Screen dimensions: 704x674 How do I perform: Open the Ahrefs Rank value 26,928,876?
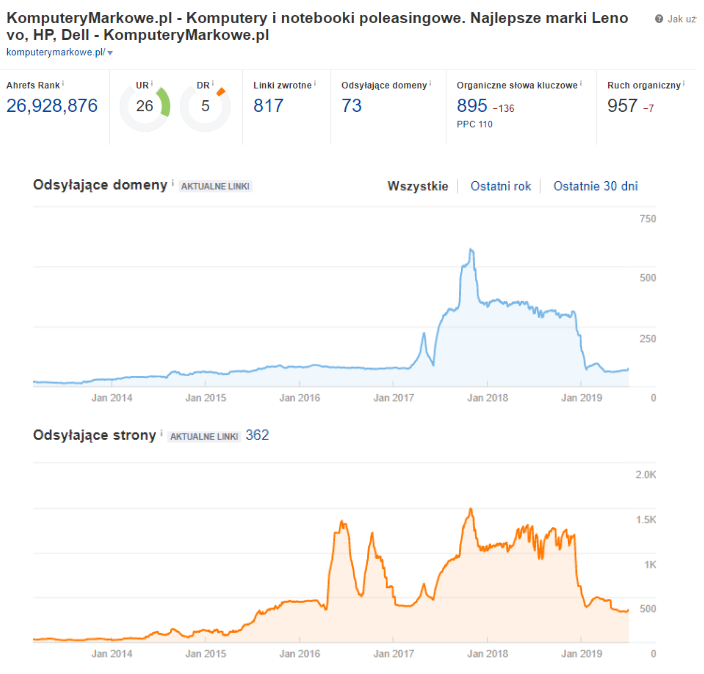click(52, 106)
